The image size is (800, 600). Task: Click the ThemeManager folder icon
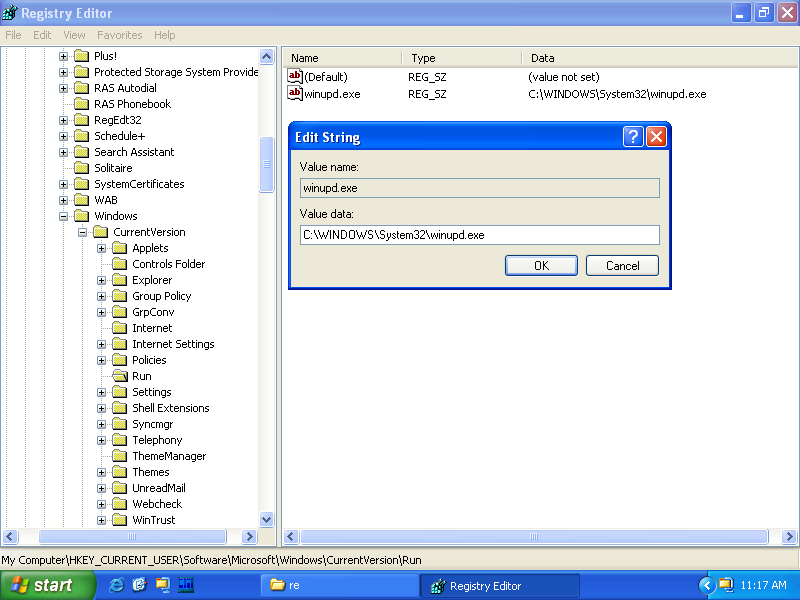coord(120,456)
